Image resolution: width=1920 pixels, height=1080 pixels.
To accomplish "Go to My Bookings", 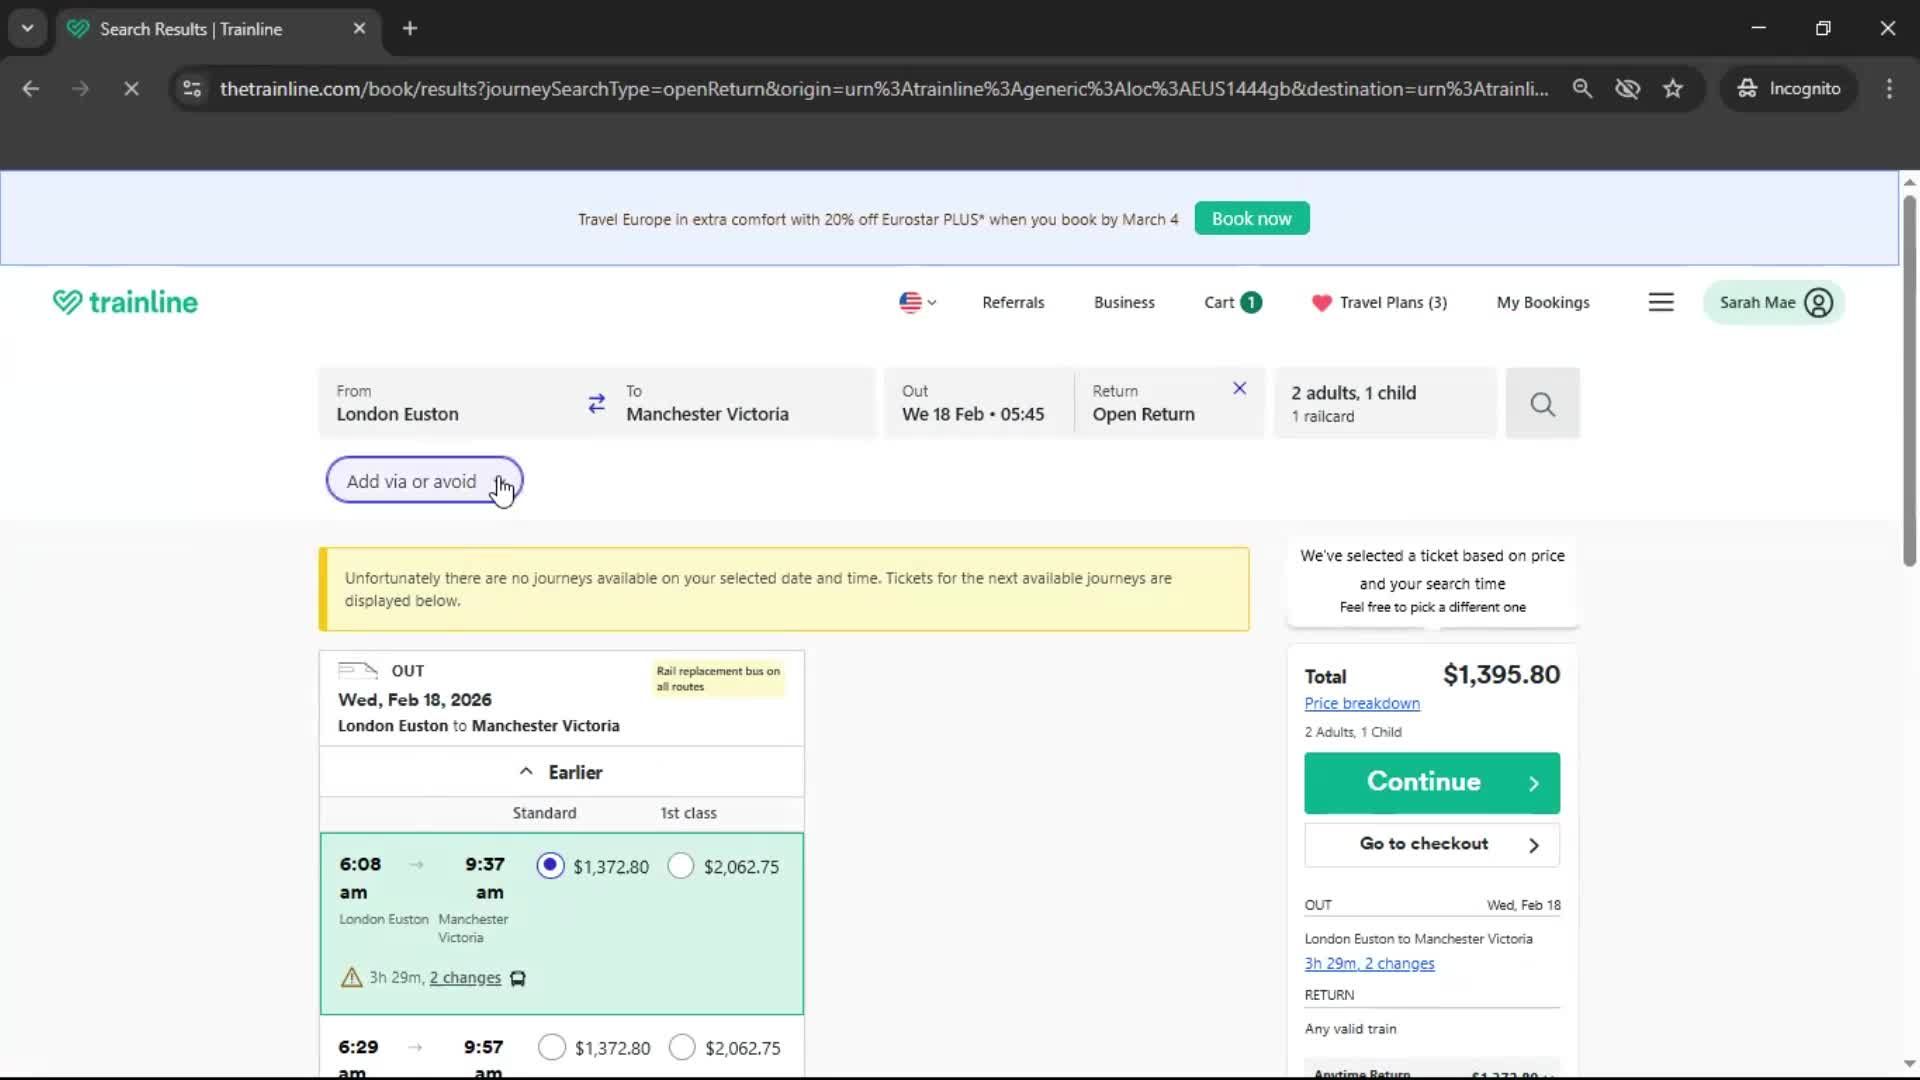I will coord(1542,302).
